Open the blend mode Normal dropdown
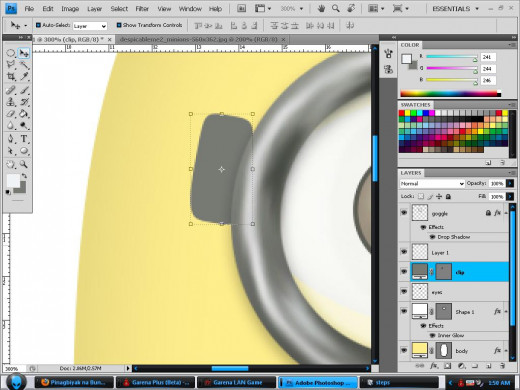 [432, 183]
